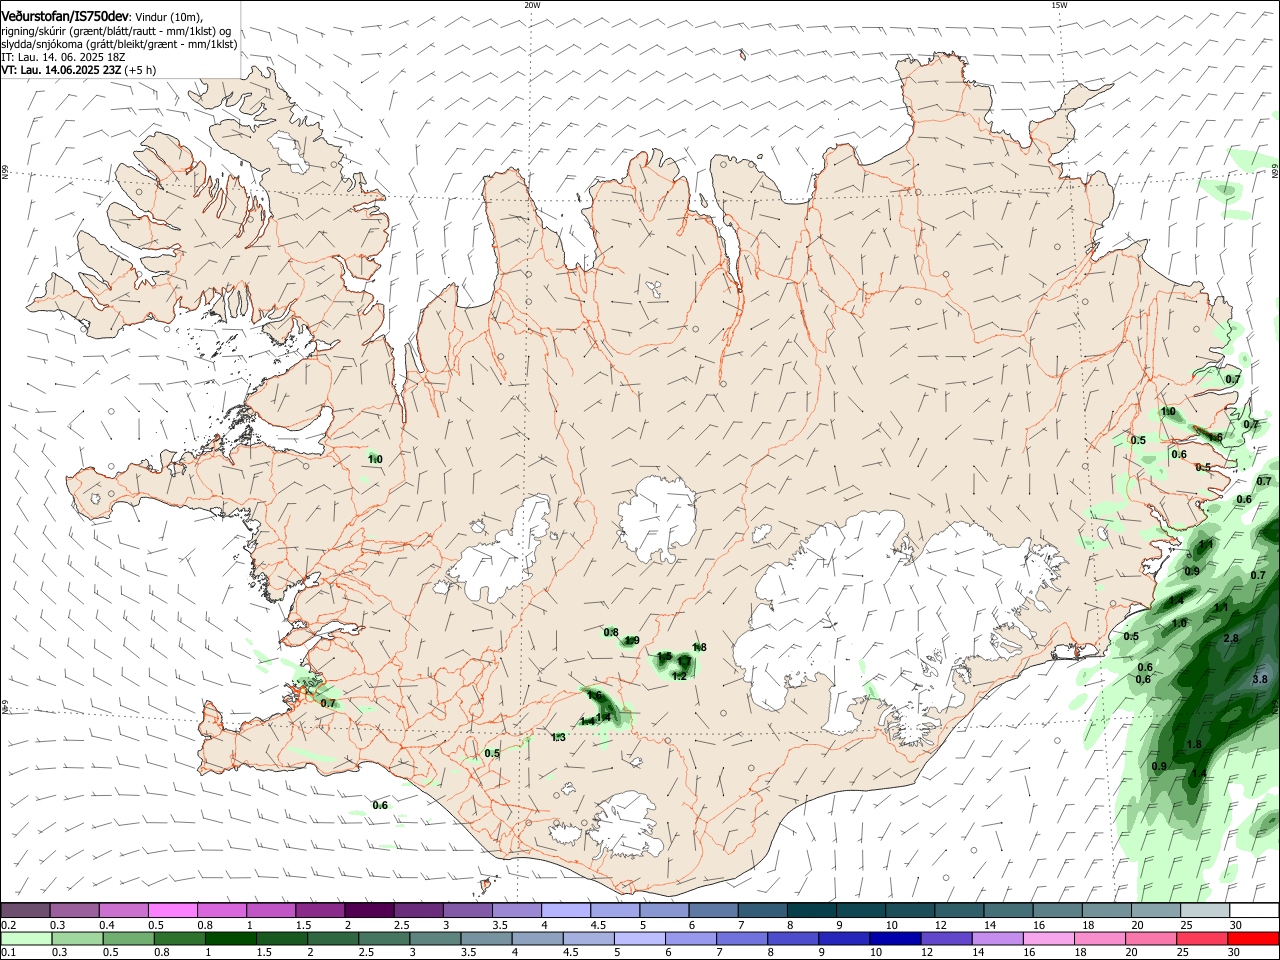
Task: Click the 3.8 precipitation value on the map
Action: (1260, 679)
